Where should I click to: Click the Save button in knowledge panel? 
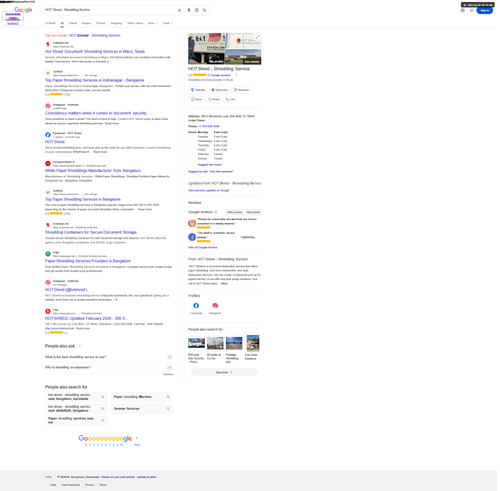click(x=196, y=99)
